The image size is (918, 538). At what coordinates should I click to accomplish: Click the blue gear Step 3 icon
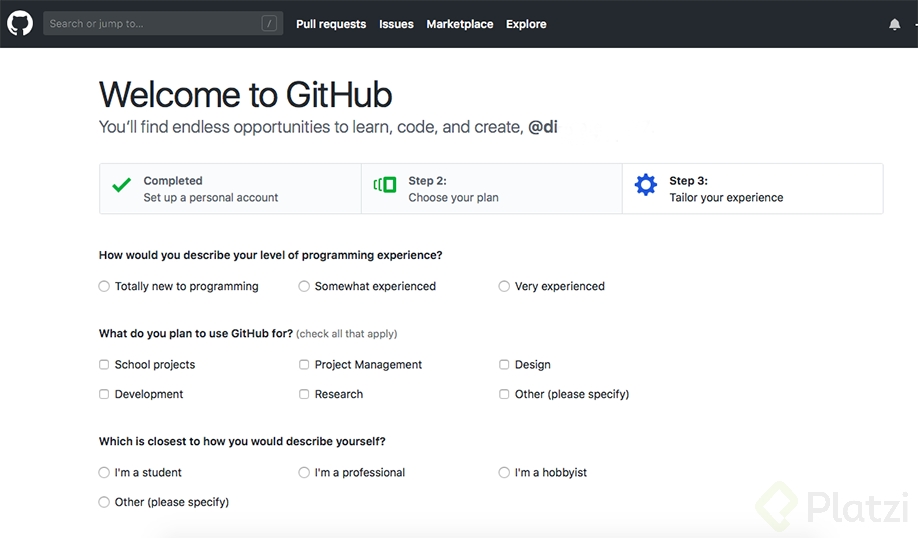click(x=646, y=185)
